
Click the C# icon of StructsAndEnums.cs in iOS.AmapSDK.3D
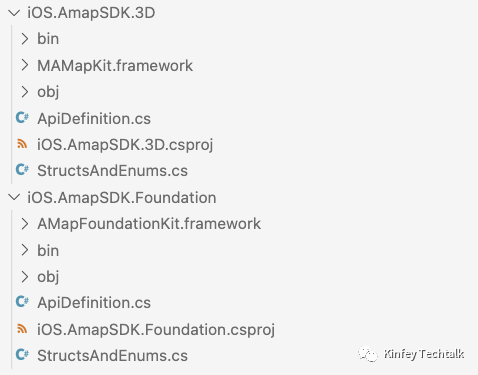(22, 170)
